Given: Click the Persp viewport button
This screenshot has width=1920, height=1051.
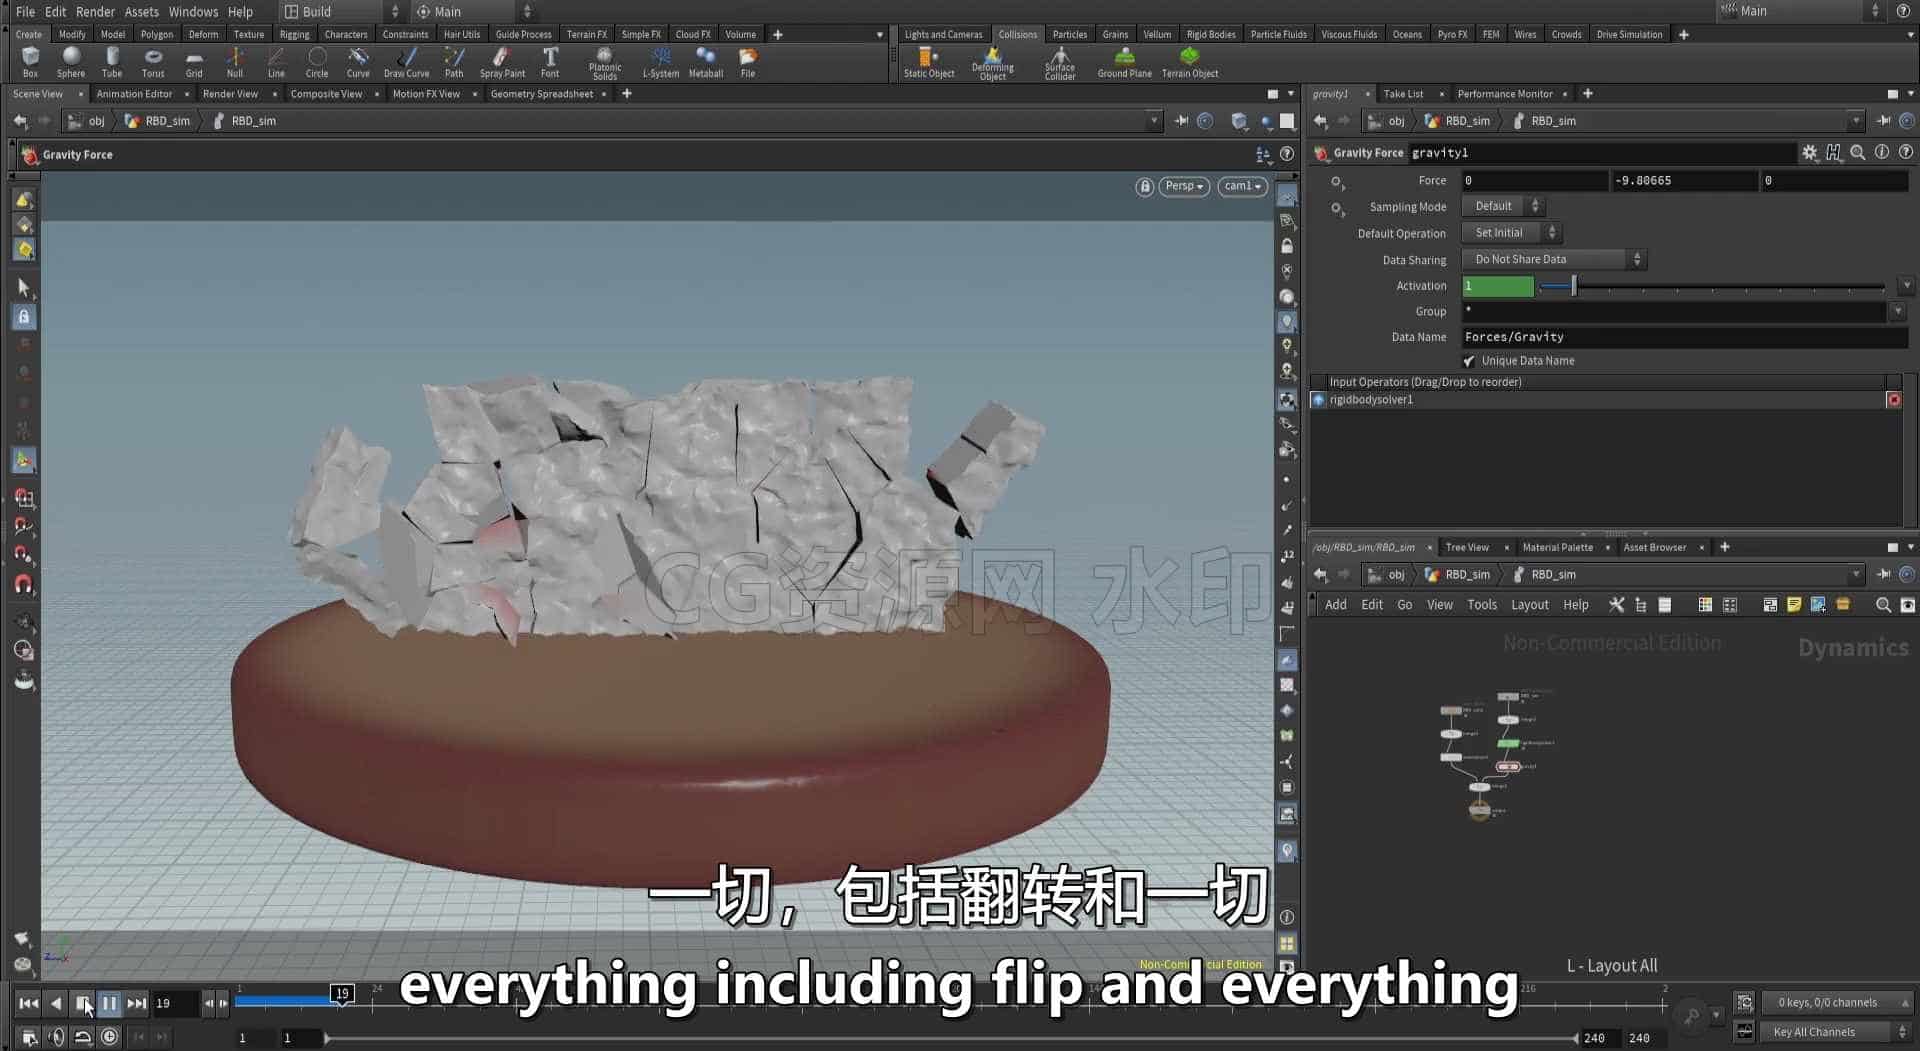Looking at the screenshot, I should 1184,186.
